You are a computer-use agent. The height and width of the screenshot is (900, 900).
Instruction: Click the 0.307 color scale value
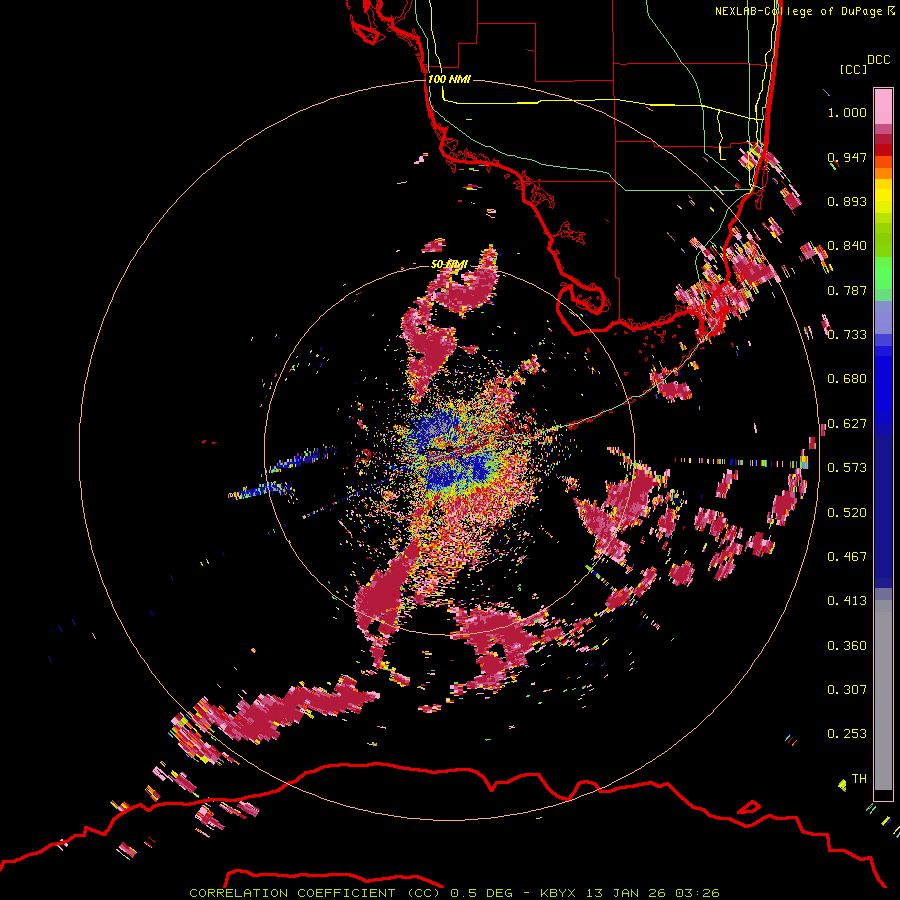click(847, 690)
